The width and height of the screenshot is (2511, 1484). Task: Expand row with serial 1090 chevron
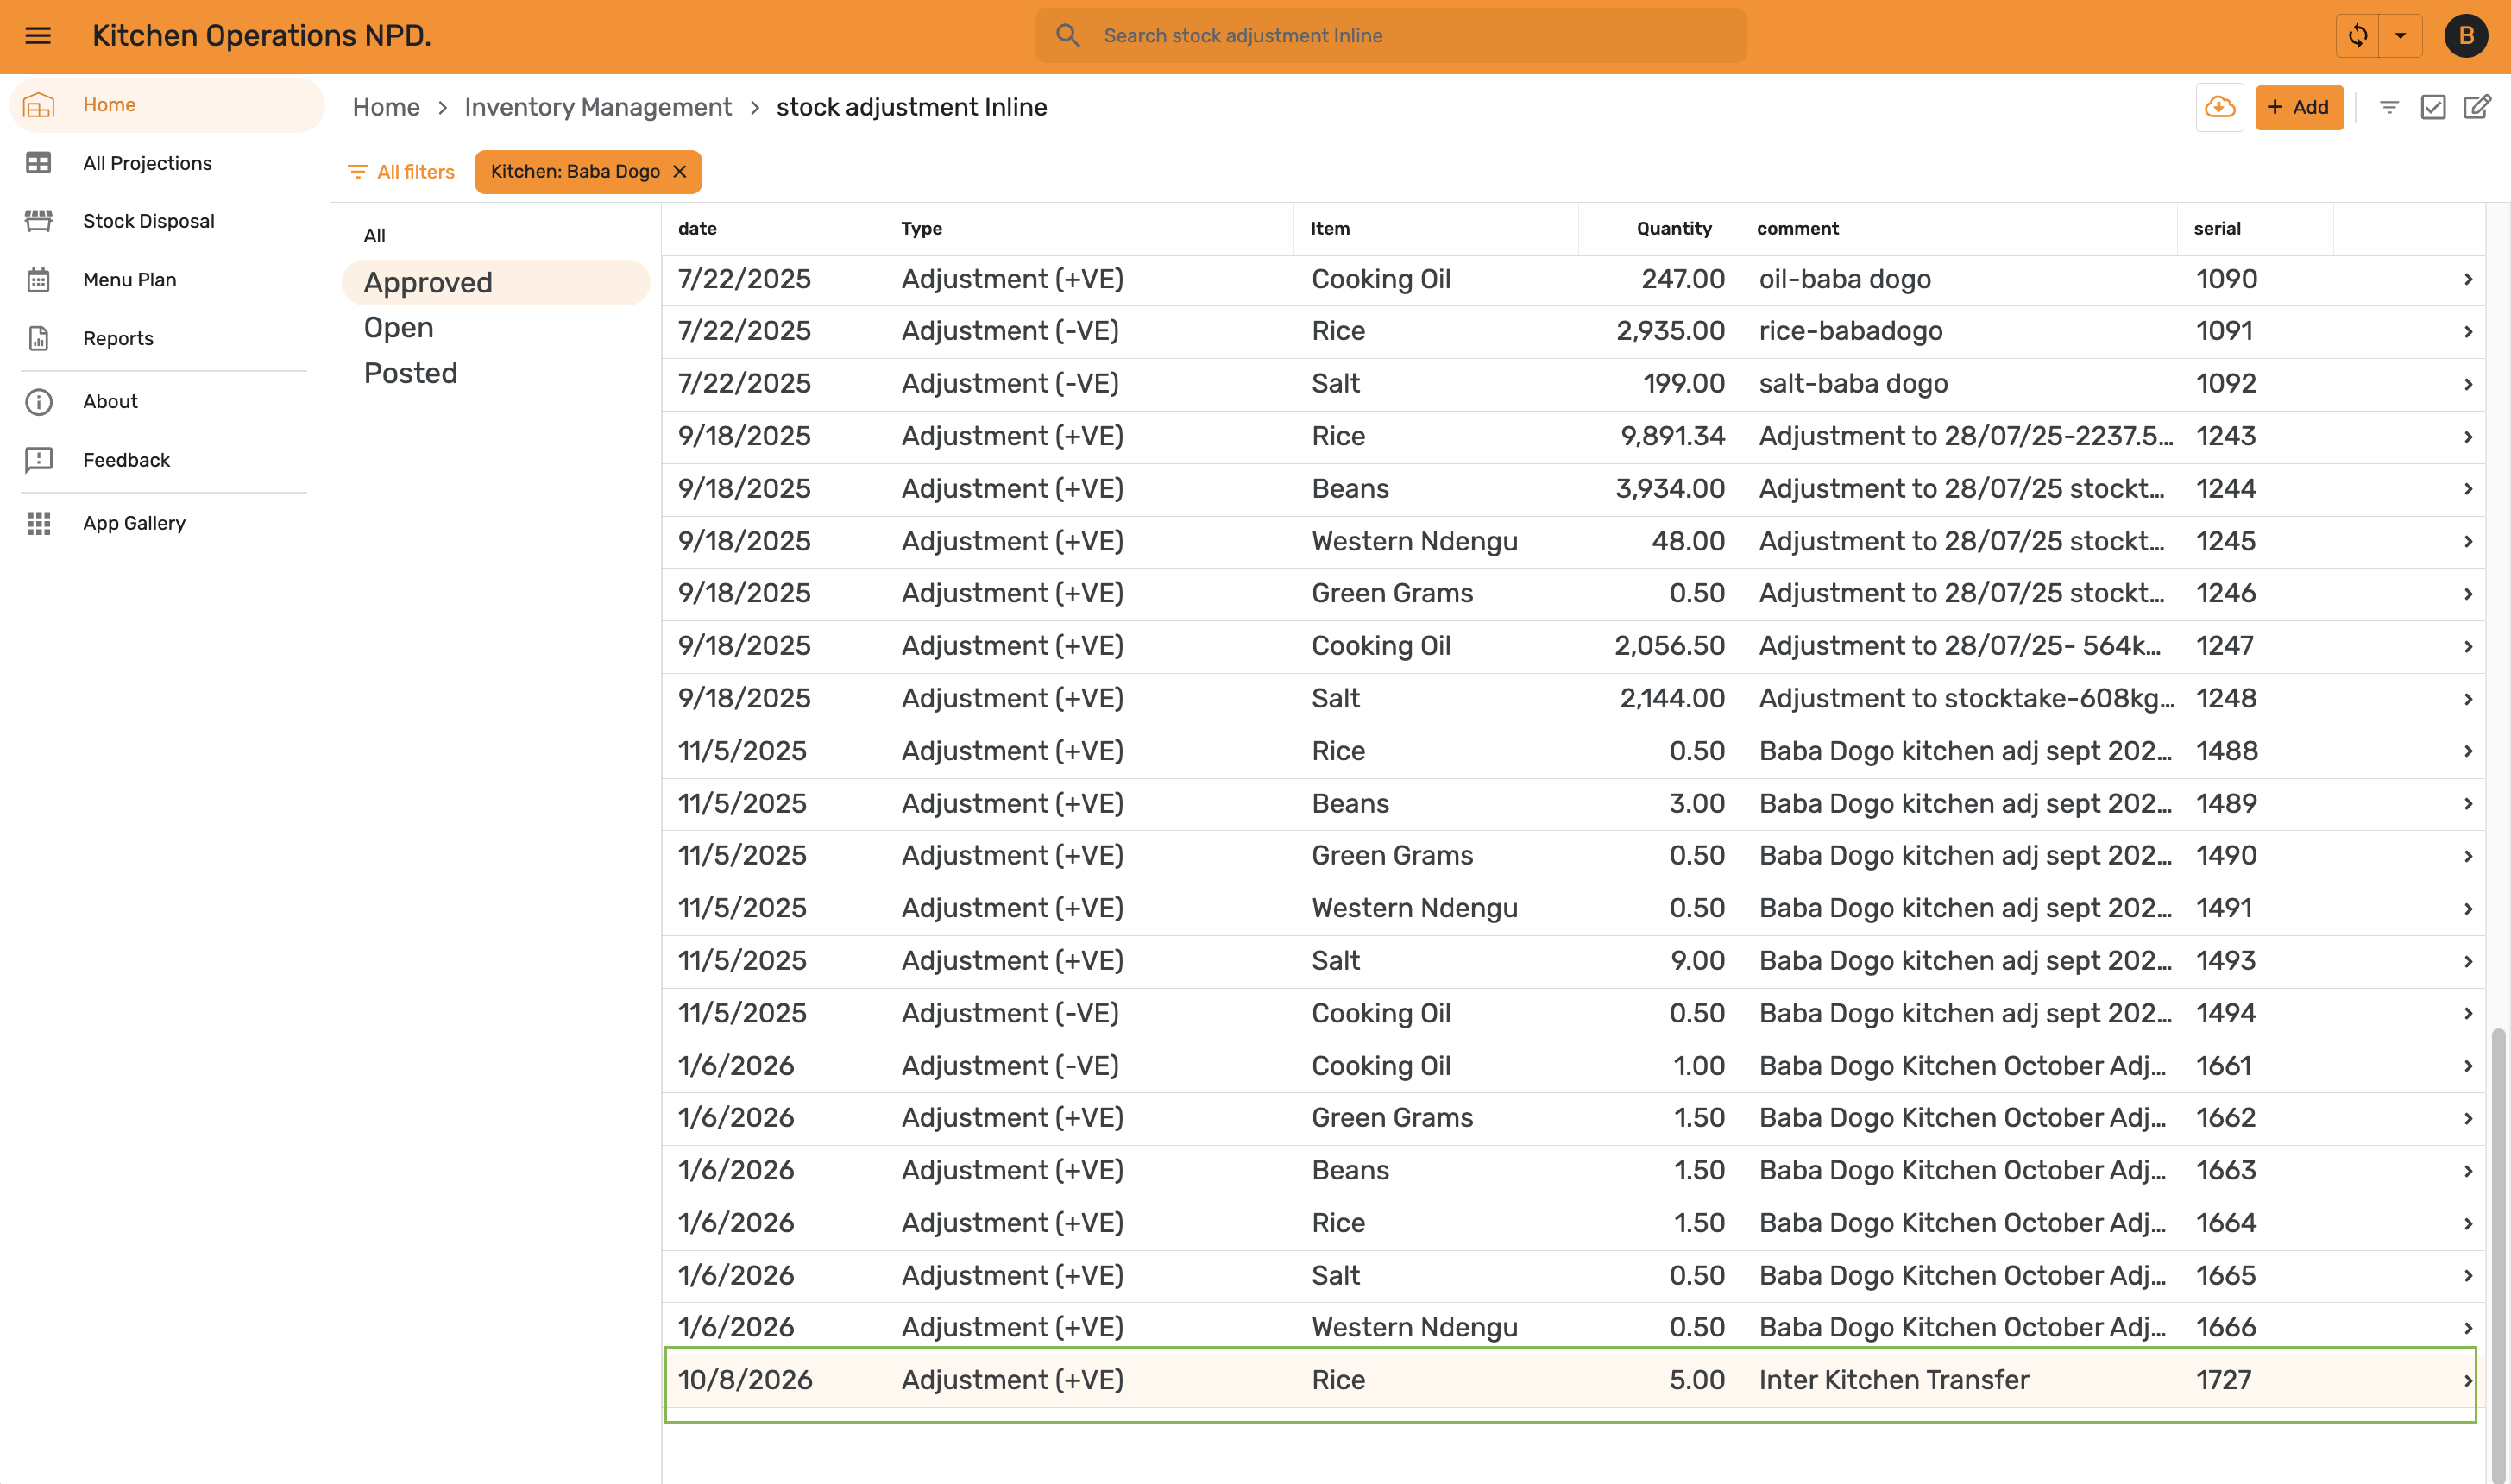2467,280
